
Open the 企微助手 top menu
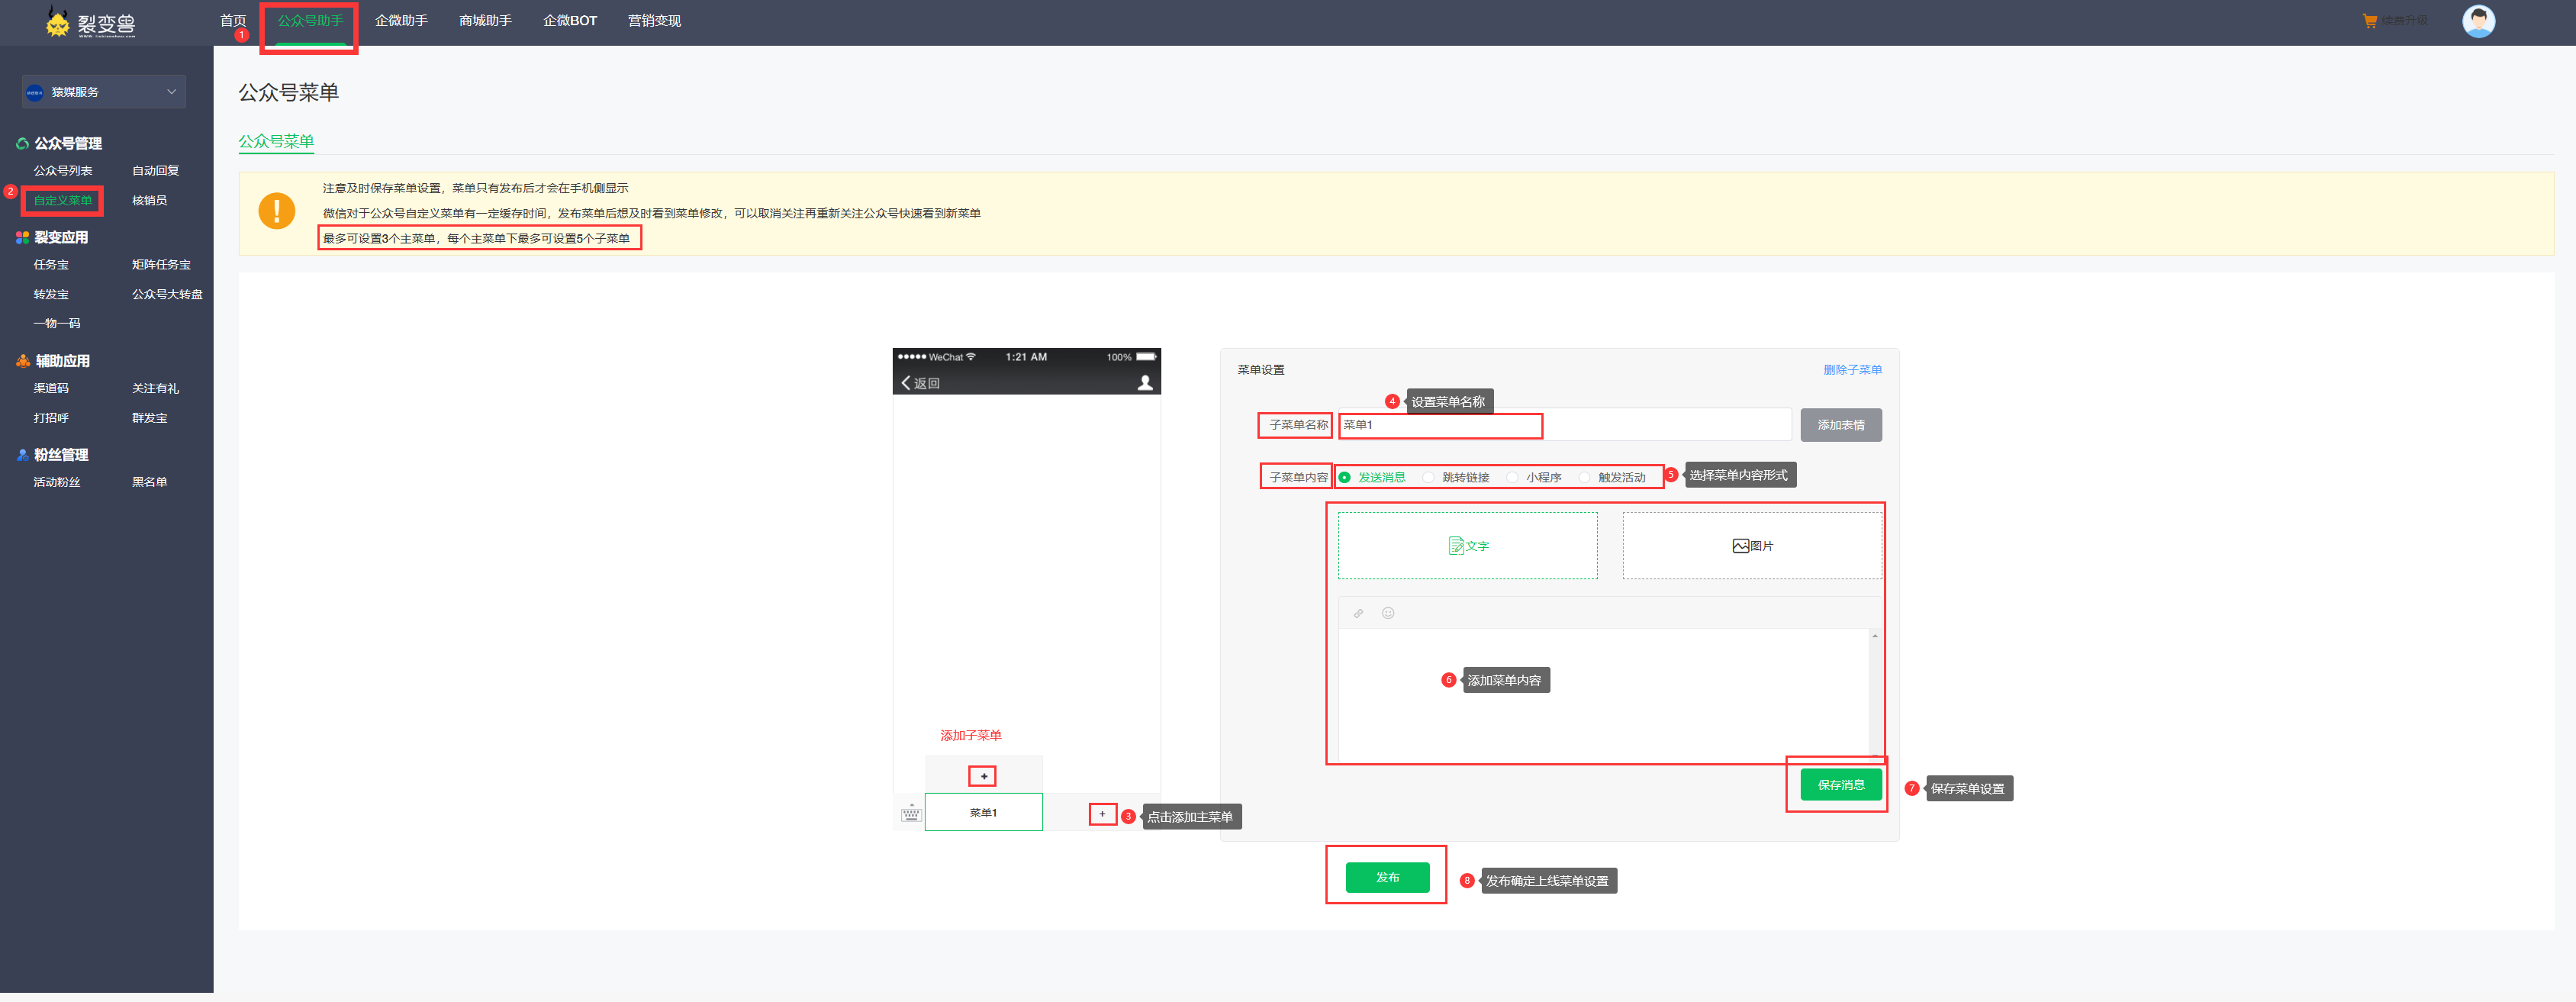401,21
